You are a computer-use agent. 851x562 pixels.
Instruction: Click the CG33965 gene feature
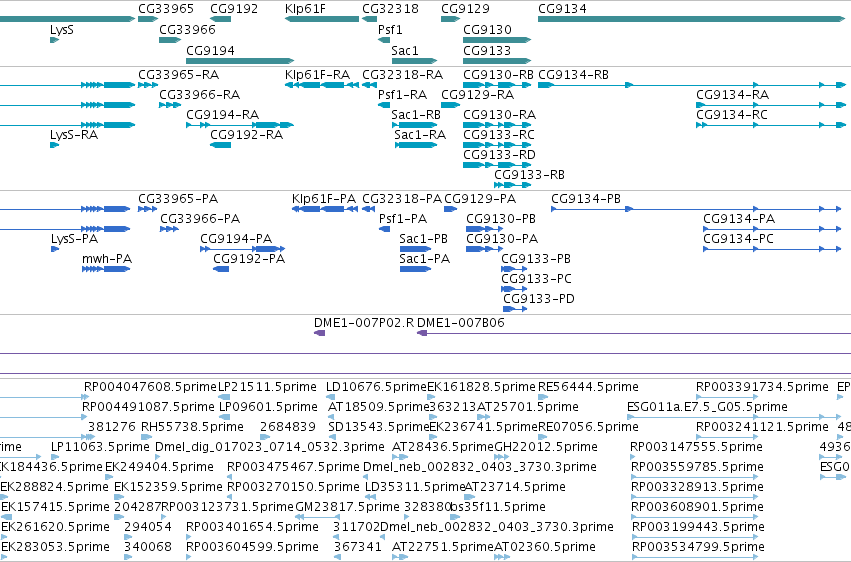(x=148, y=19)
